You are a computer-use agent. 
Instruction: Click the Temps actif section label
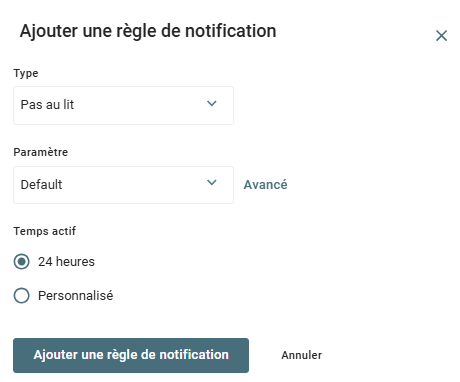[x=45, y=231]
